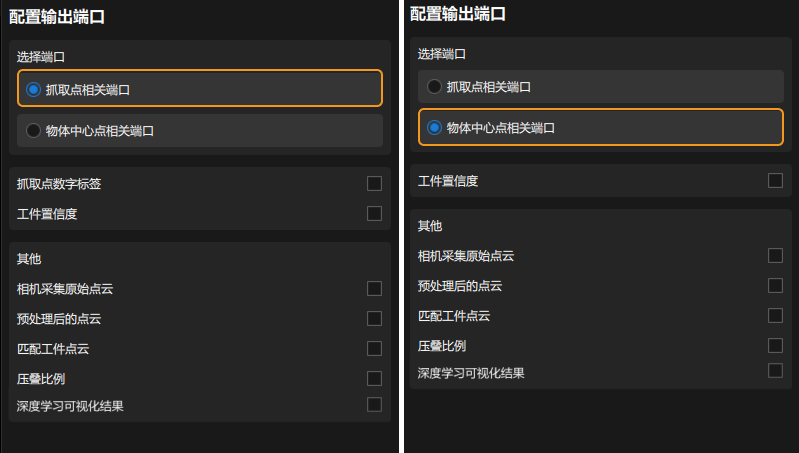This screenshot has width=799, height=453.
Task: Enable 压叠比例 checkbox in right panel
Action: (775, 345)
